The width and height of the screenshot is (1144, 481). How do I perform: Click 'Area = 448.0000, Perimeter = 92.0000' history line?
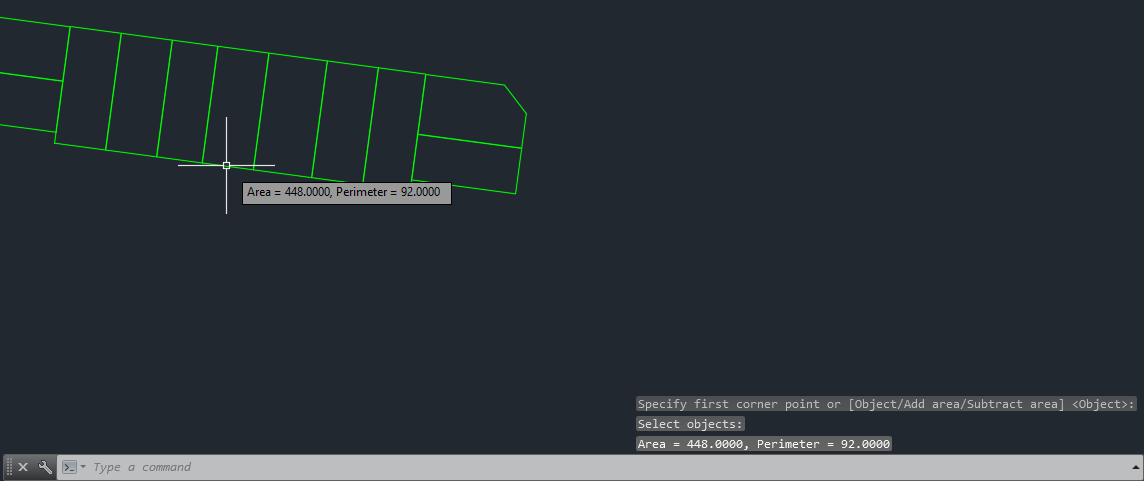pos(764,444)
